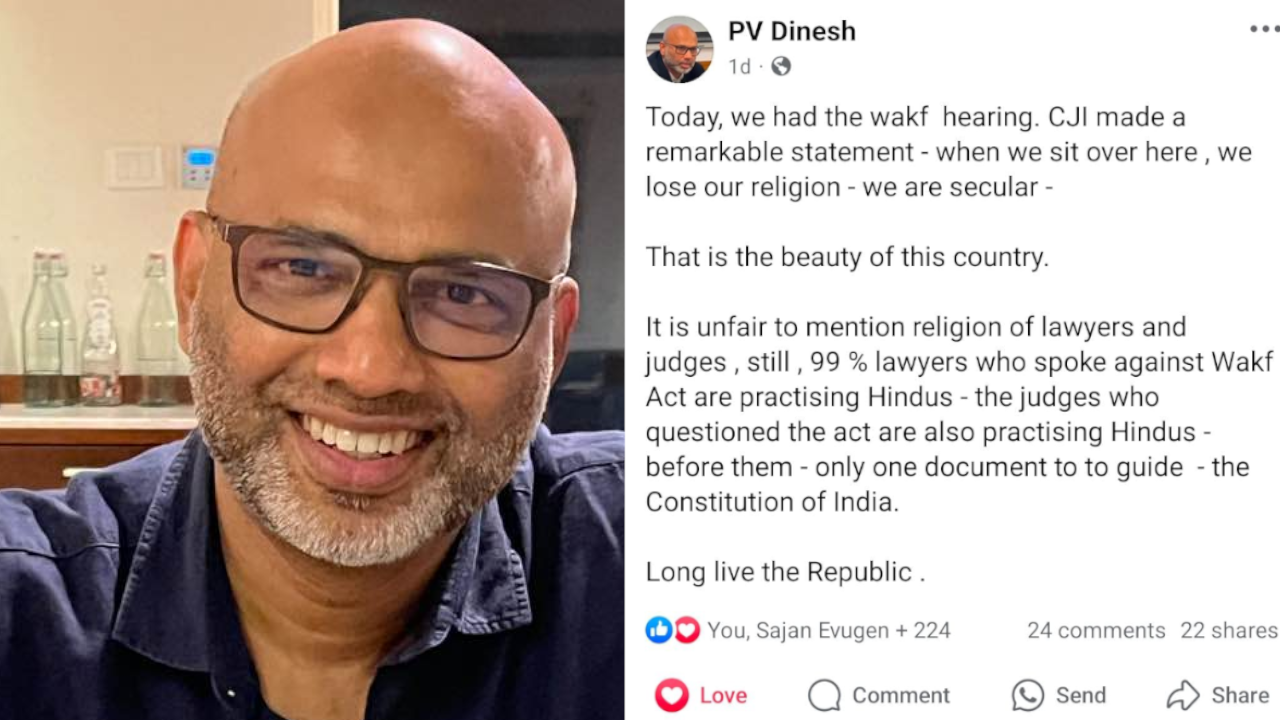The width and height of the screenshot is (1280, 720).
Task: Click the Comment button label
Action: [901, 695]
